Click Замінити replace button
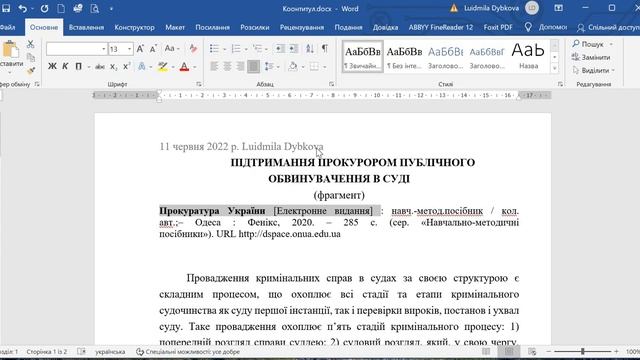The width and height of the screenshot is (640, 360). coord(591,57)
